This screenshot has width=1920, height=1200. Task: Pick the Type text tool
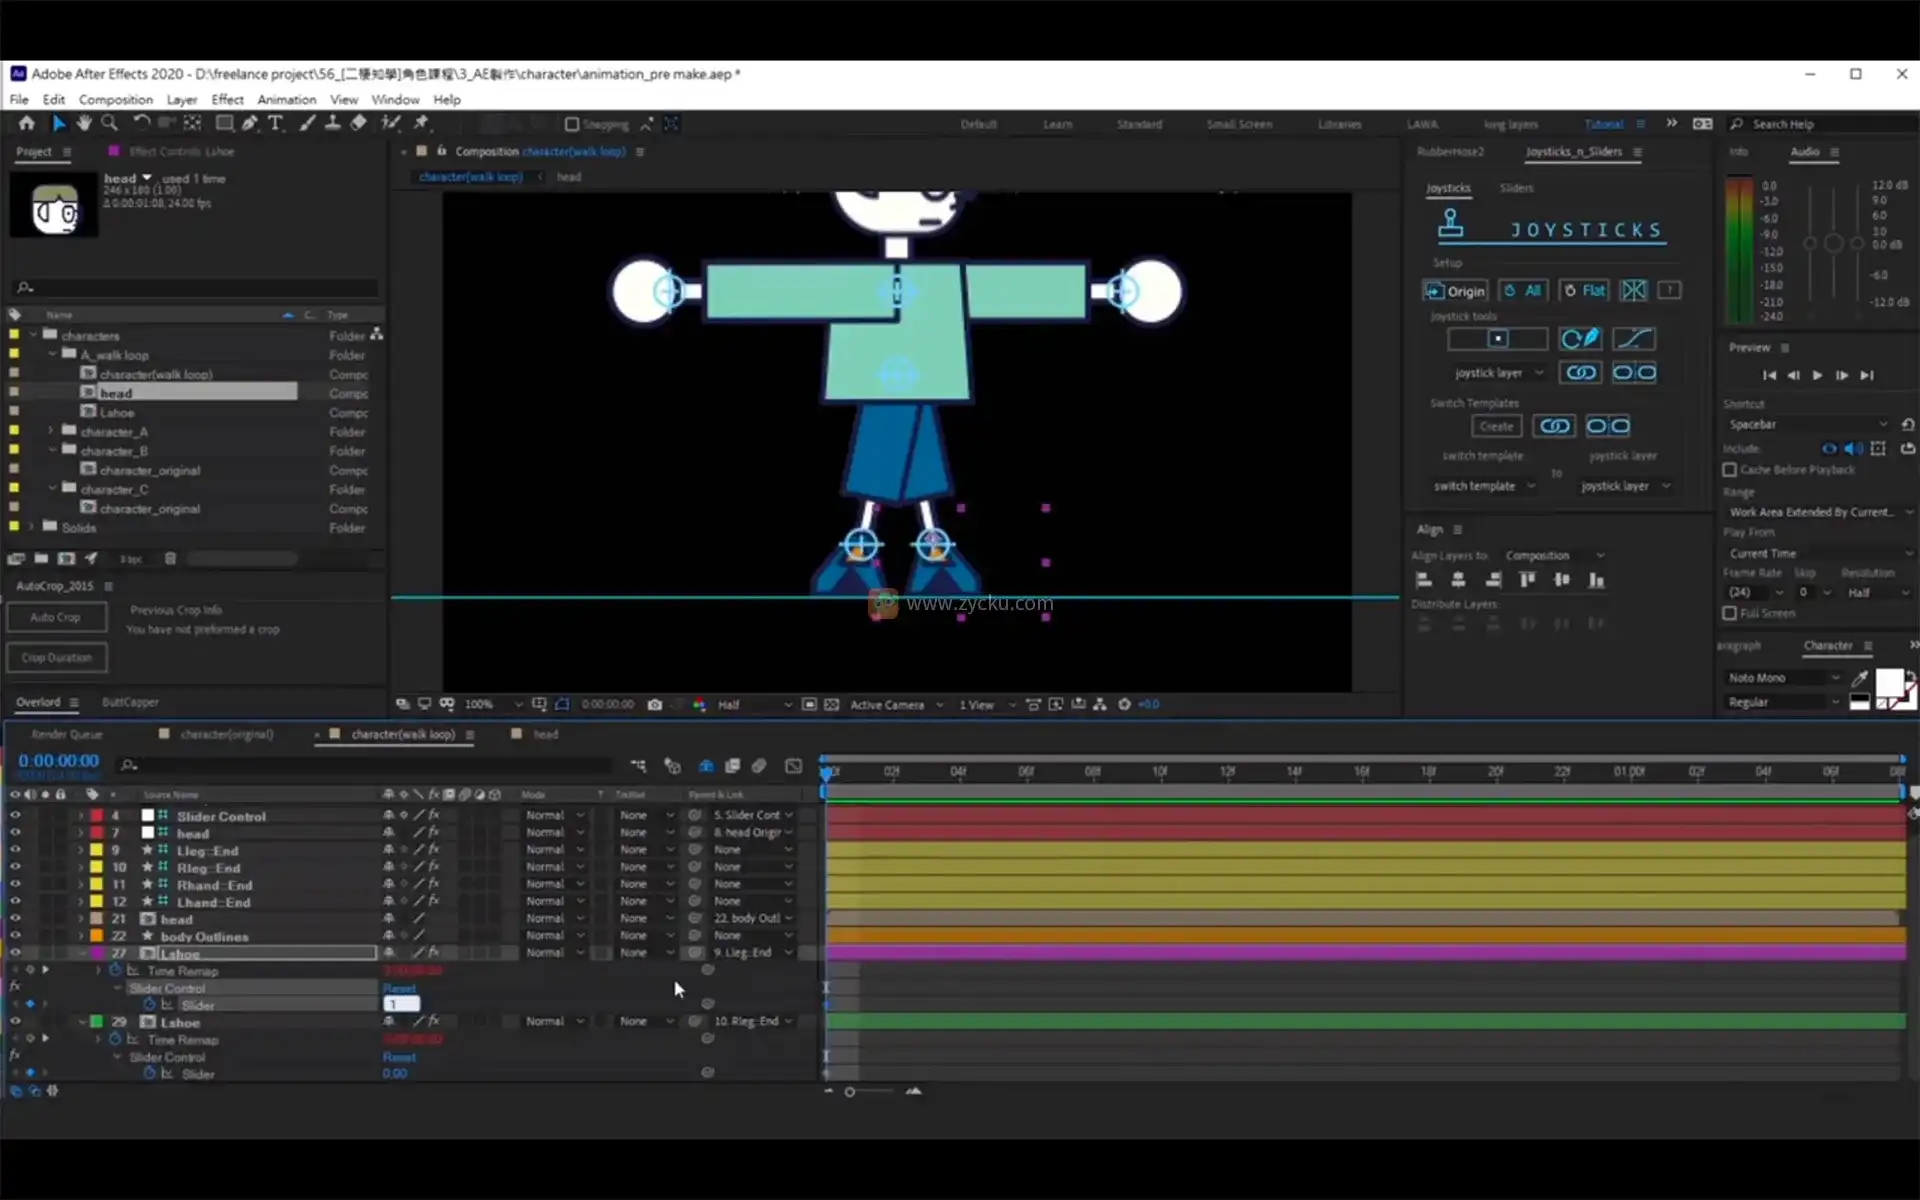coord(275,123)
